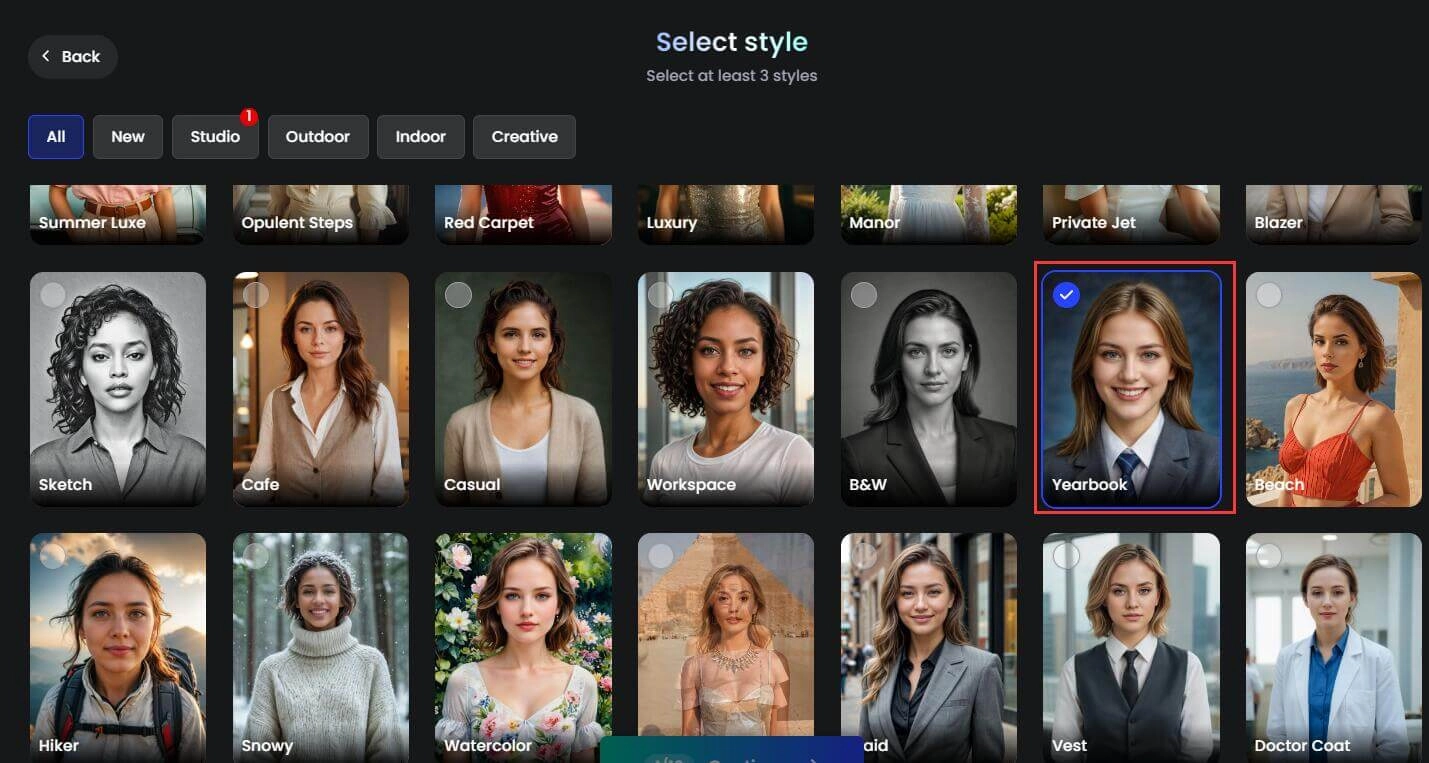This screenshot has height=763, width=1429.
Task: Choose the Sketch portrait thumbnail
Action: tap(118, 390)
